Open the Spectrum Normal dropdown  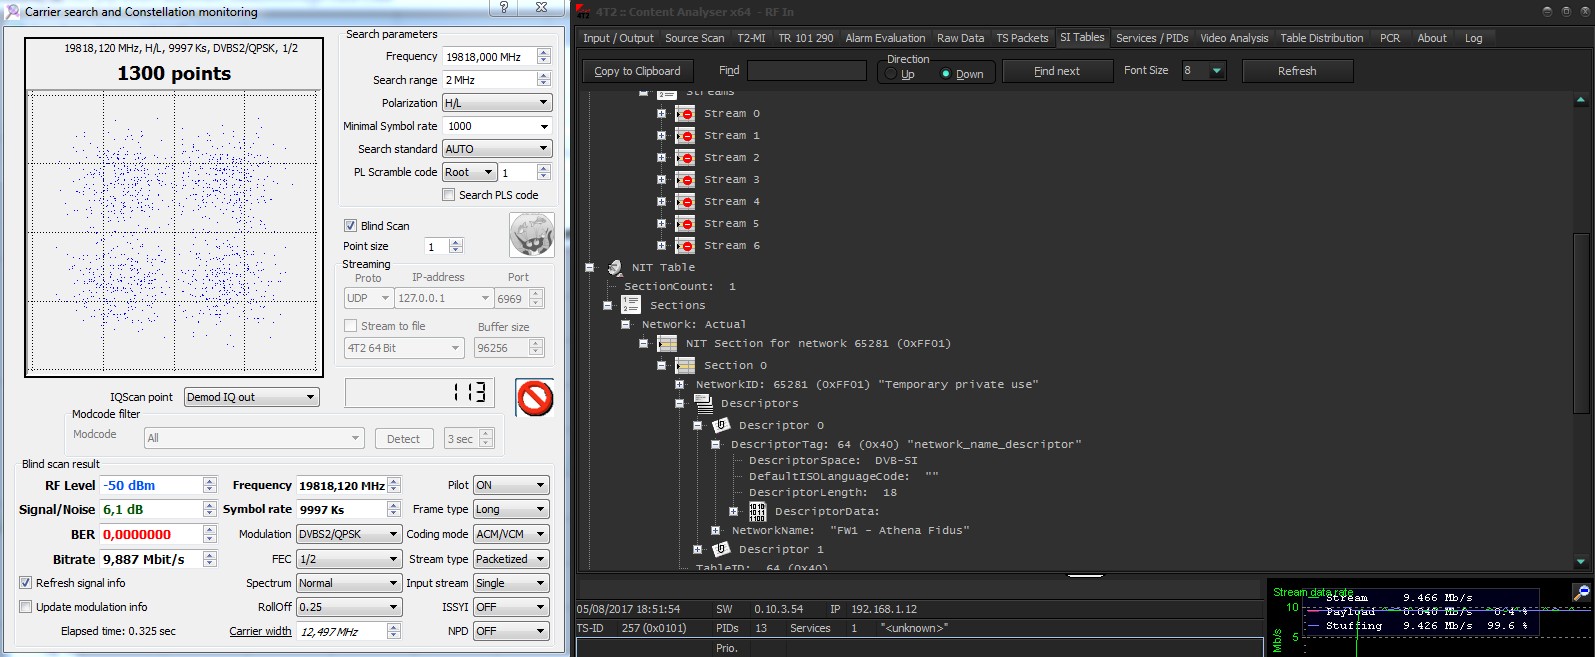pyautogui.click(x=349, y=583)
